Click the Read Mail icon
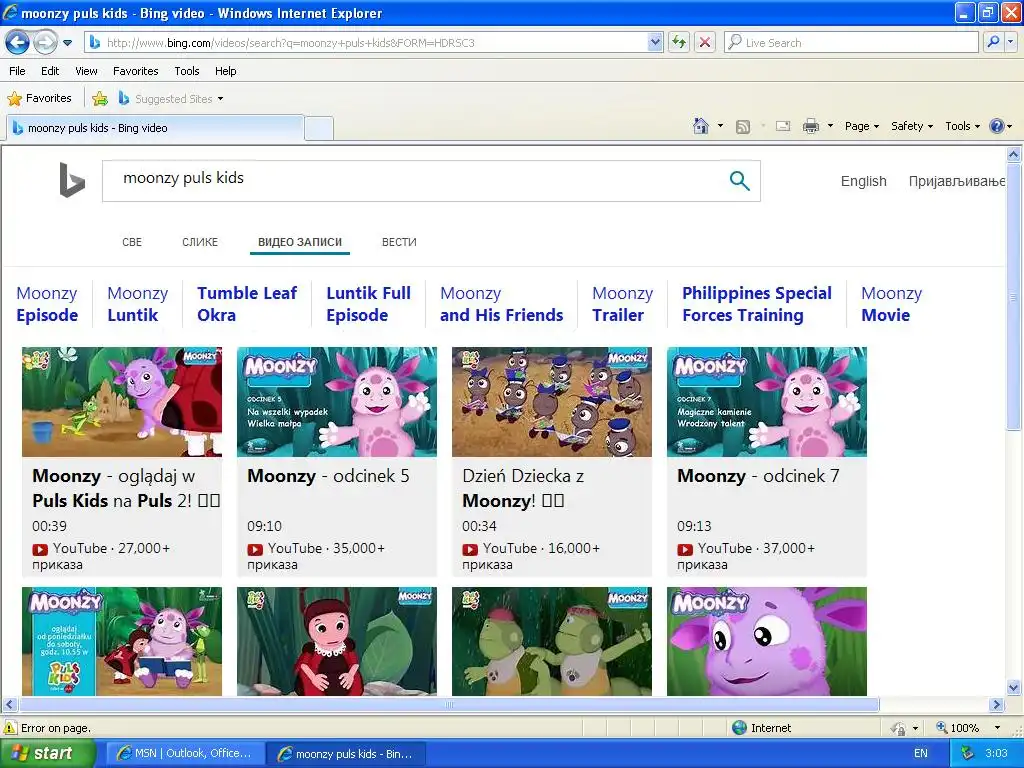Screen dimensions: 1024x768 [x=783, y=126]
